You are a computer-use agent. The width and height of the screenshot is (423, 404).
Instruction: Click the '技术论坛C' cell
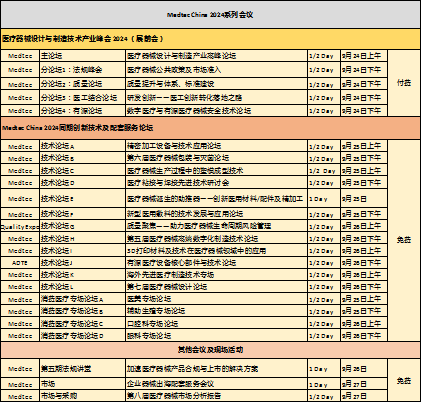82,171
